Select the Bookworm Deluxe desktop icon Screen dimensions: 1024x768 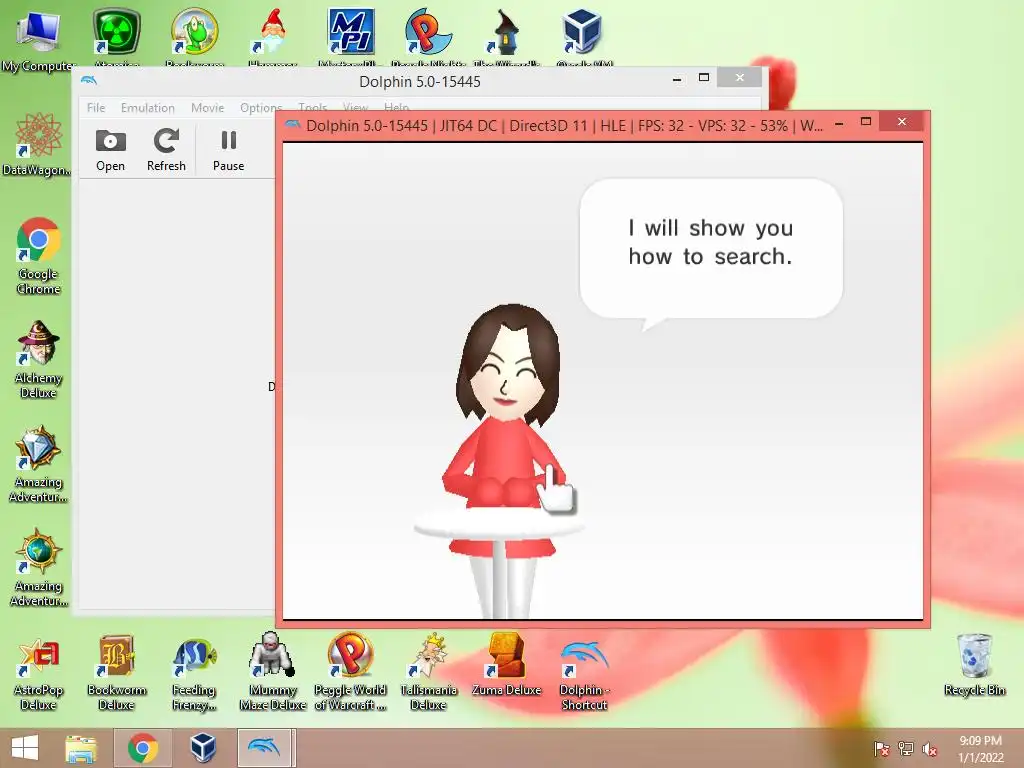pos(116,671)
